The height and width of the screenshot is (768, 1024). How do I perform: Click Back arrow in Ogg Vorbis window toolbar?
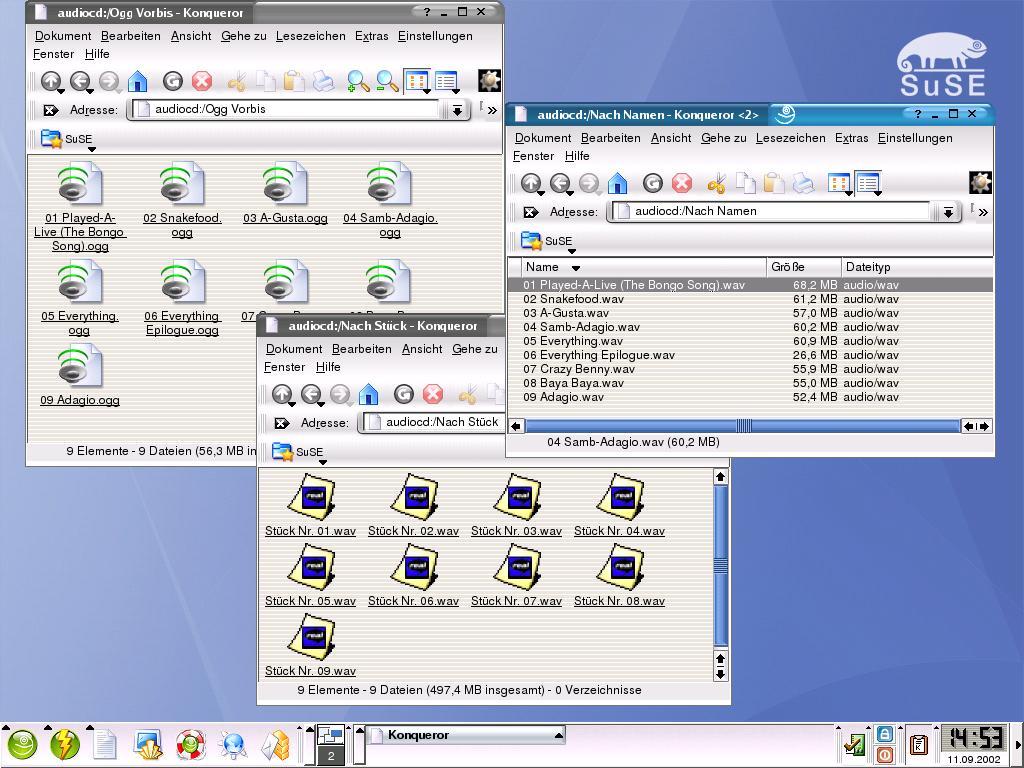(80, 81)
